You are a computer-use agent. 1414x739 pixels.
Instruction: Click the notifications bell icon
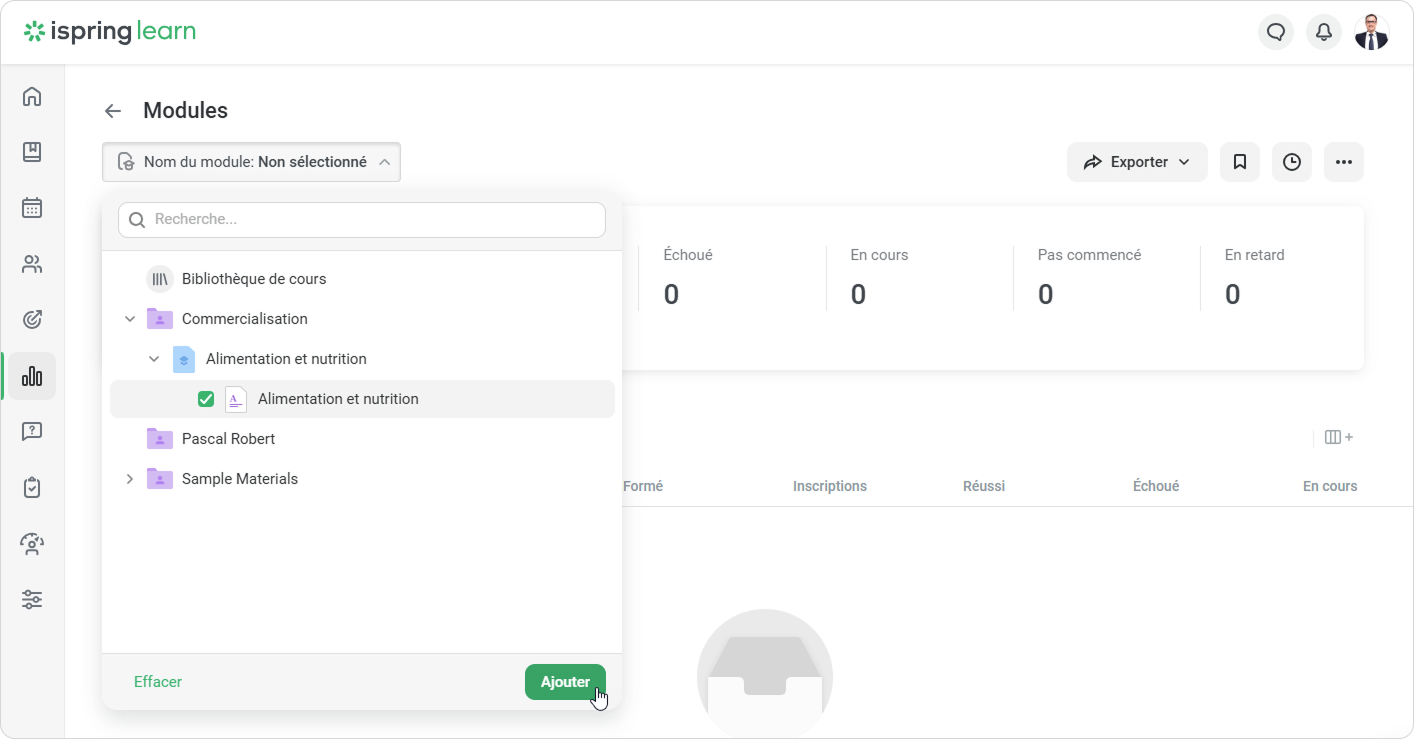click(x=1323, y=32)
